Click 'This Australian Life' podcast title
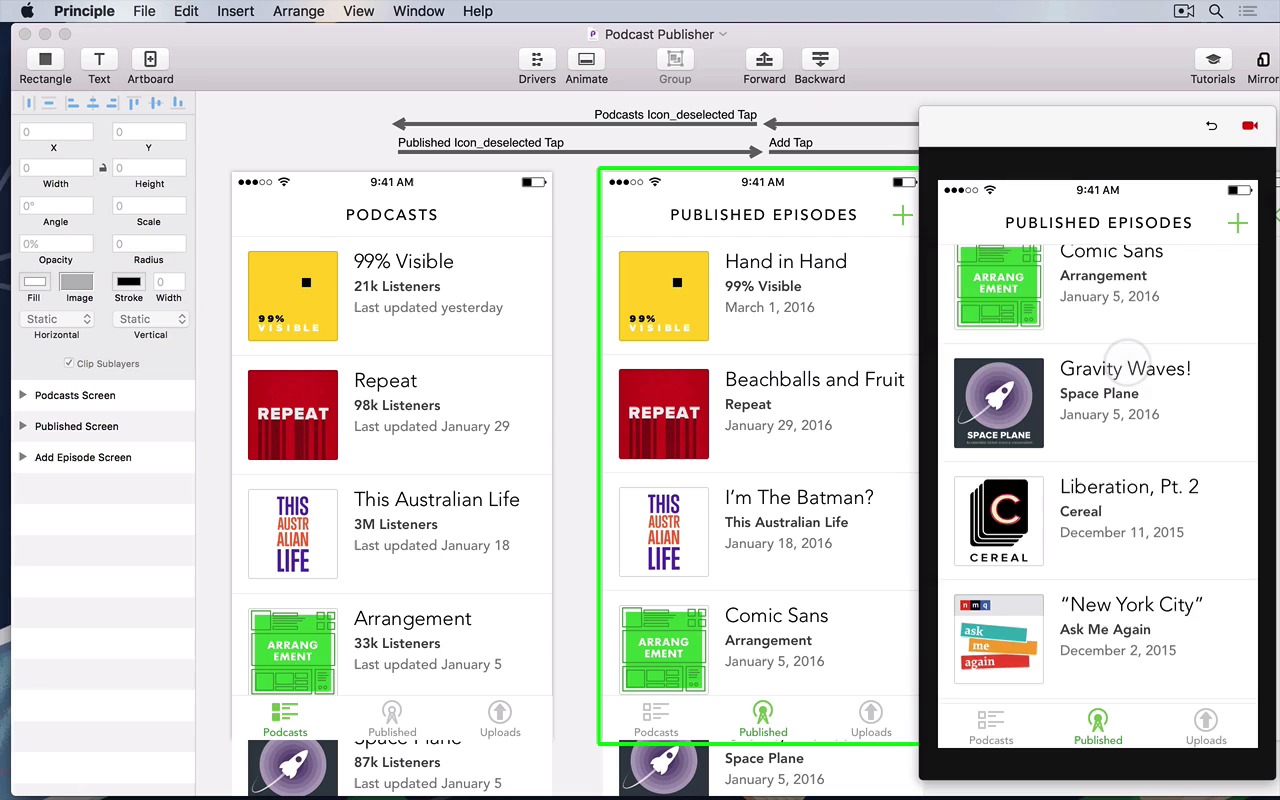Image resolution: width=1280 pixels, height=800 pixels. point(436,500)
